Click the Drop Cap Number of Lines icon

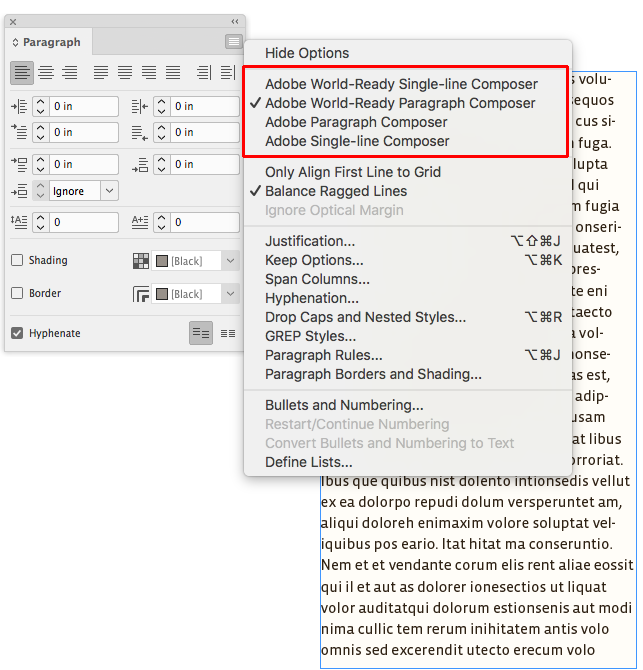(19, 222)
